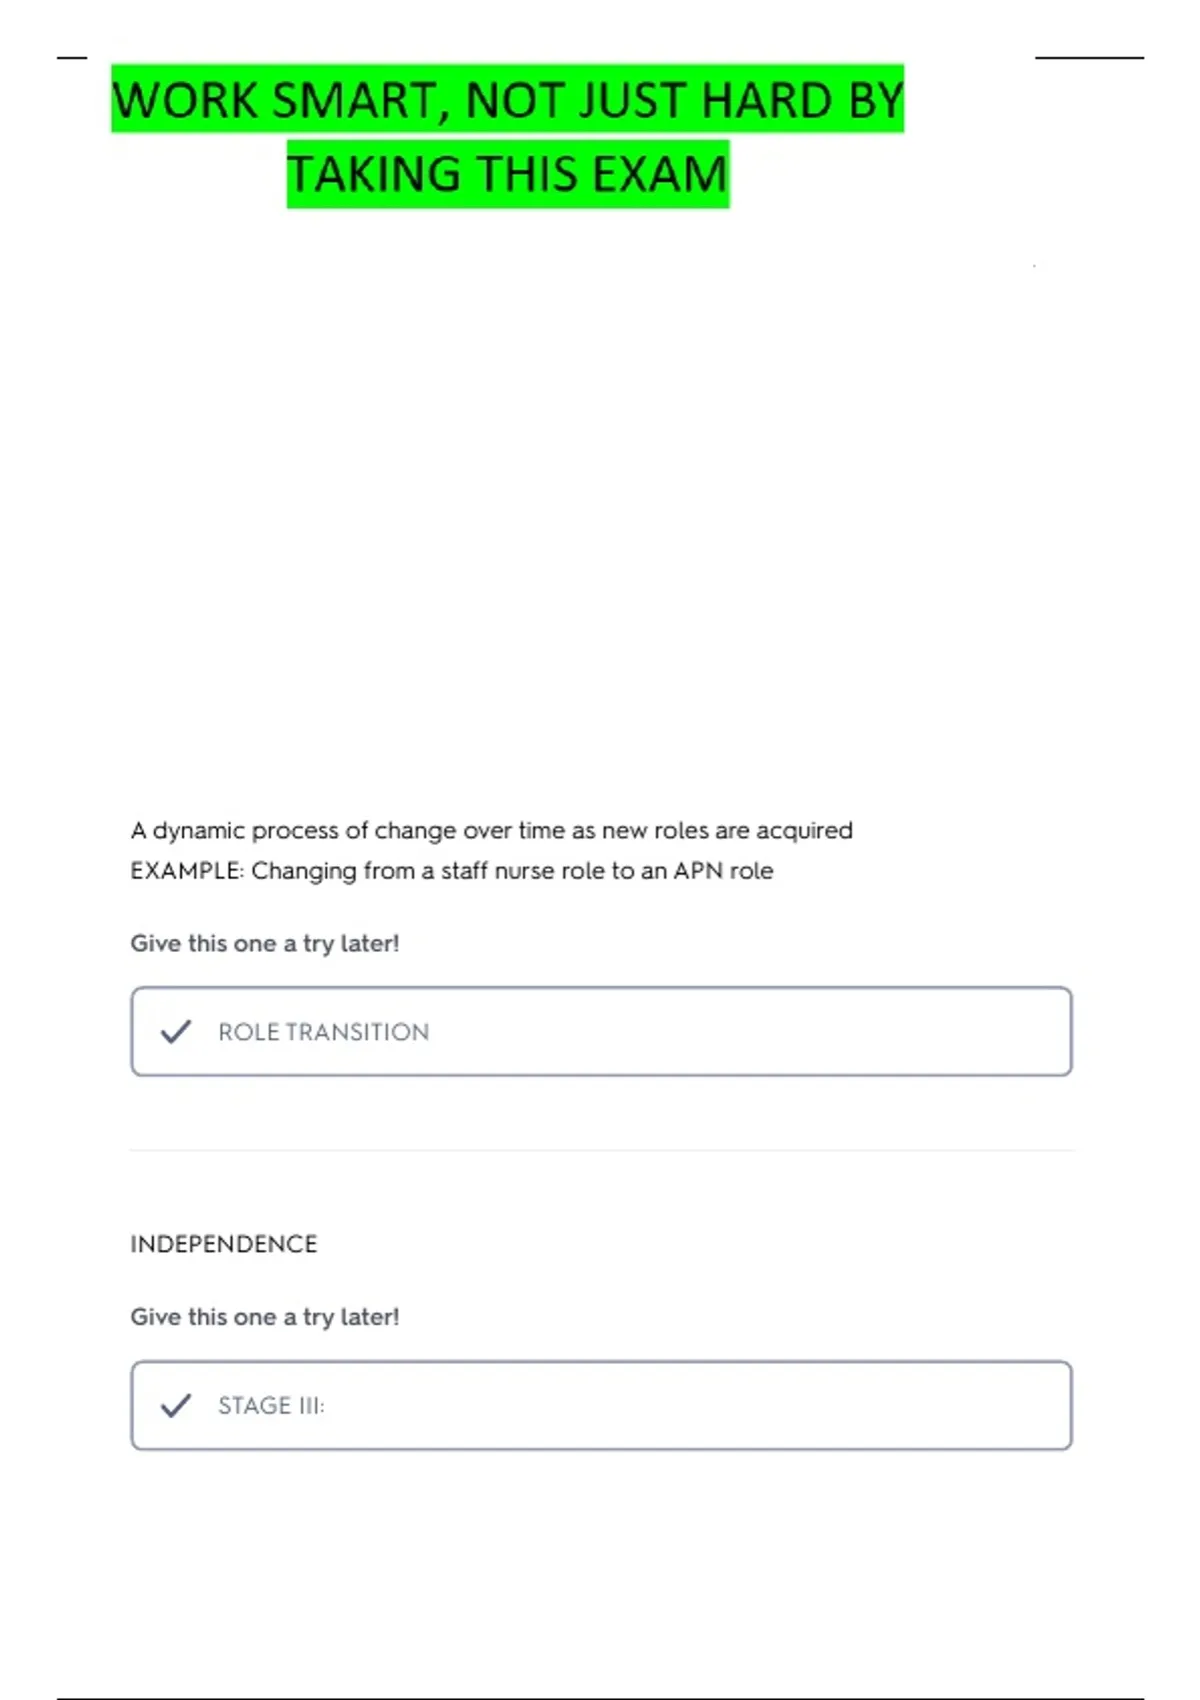1200x1700 pixels.
Task: Click the long line at top right corner
Action: [1089, 58]
